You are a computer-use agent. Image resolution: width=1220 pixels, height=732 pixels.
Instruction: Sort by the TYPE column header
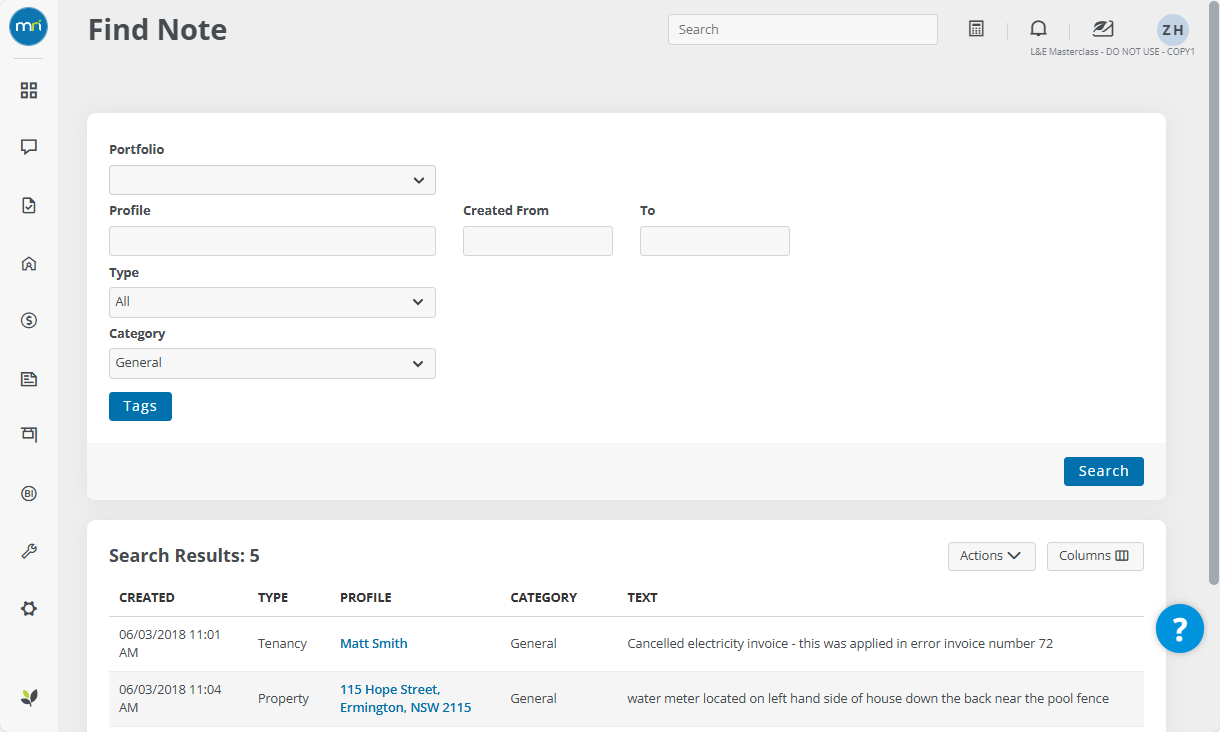tap(273, 598)
